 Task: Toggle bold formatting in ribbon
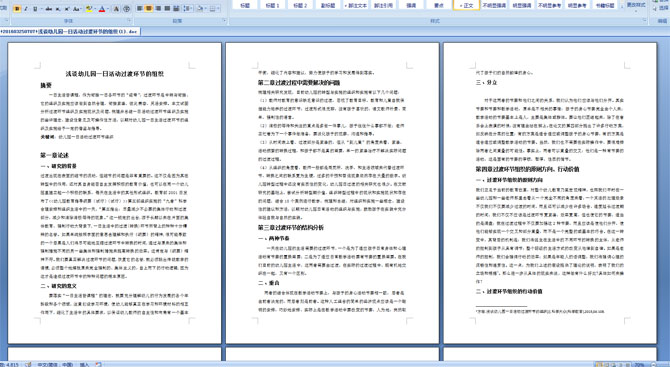17,9
